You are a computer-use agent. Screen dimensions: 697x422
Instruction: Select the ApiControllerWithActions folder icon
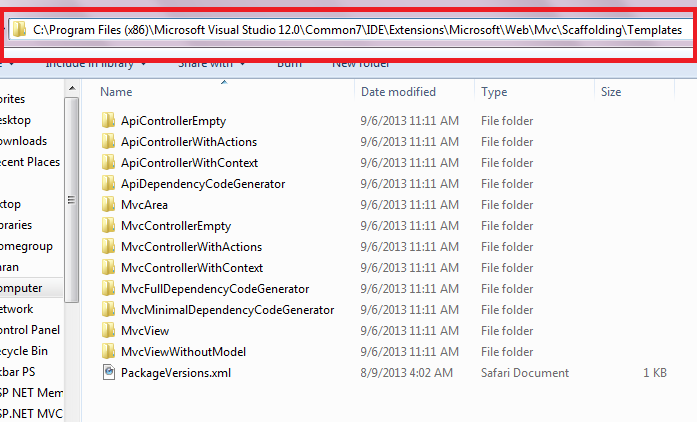point(108,141)
